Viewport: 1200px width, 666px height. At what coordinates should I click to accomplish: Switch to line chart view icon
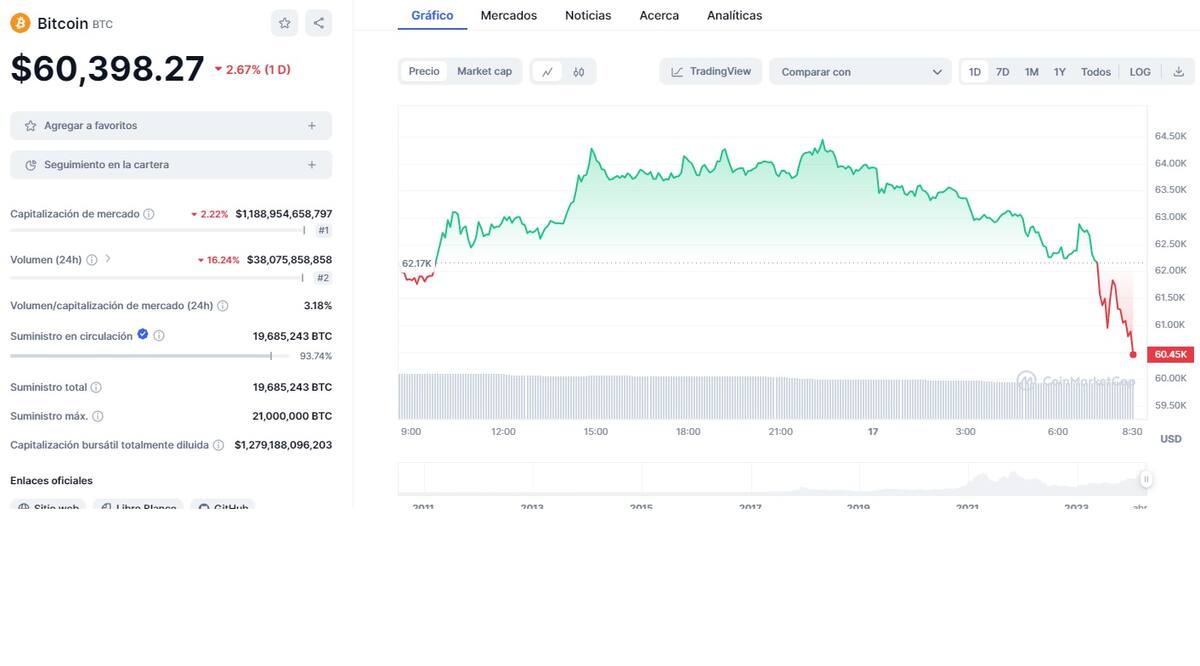coord(547,72)
